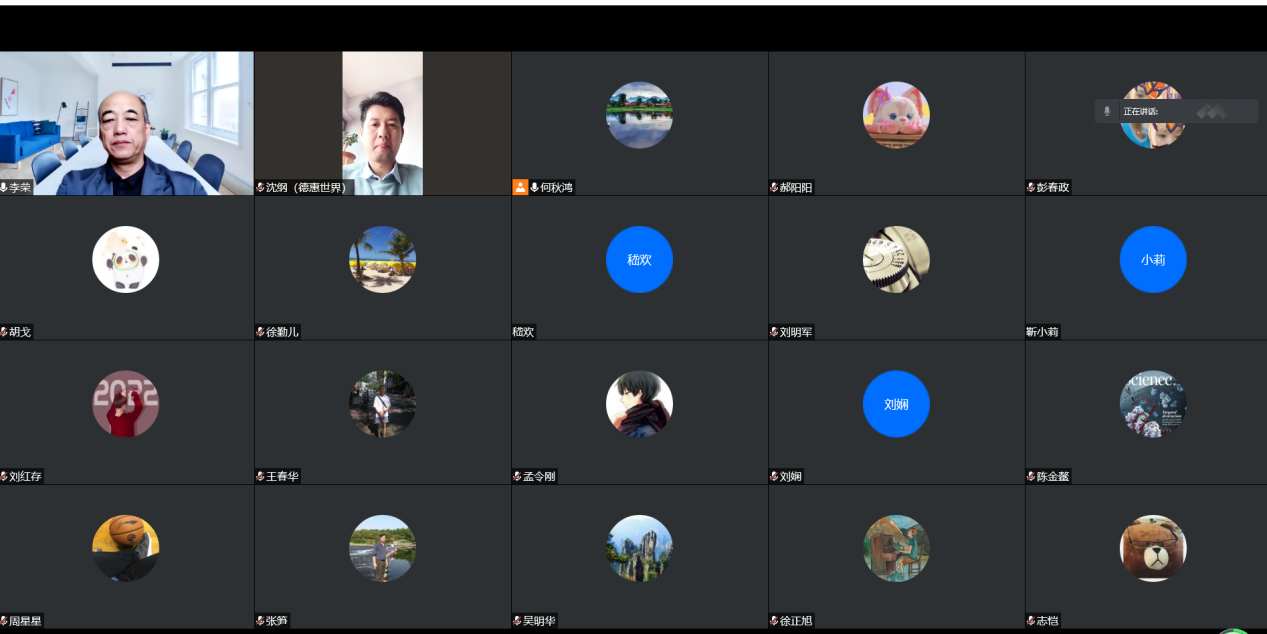
Task: Click the muted mic icon next to 孟令刚
Action: click(517, 476)
